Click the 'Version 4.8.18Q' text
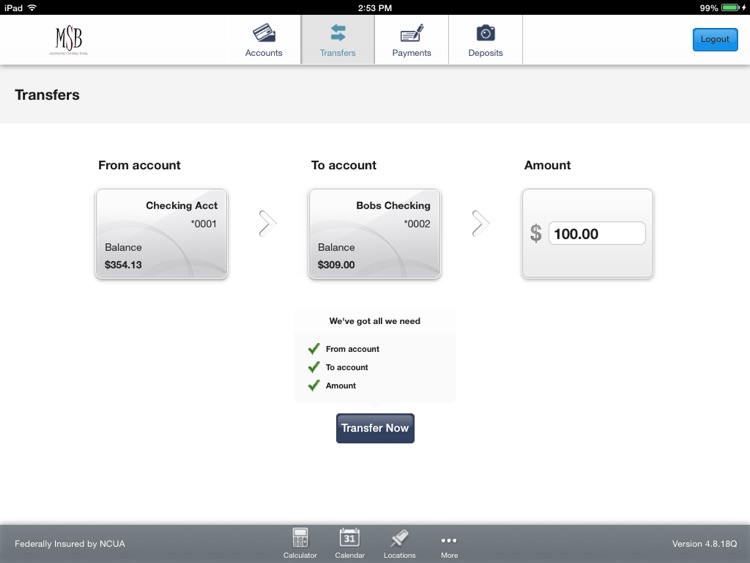Viewport: 750px width, 563px height. [x=704, y=544]
